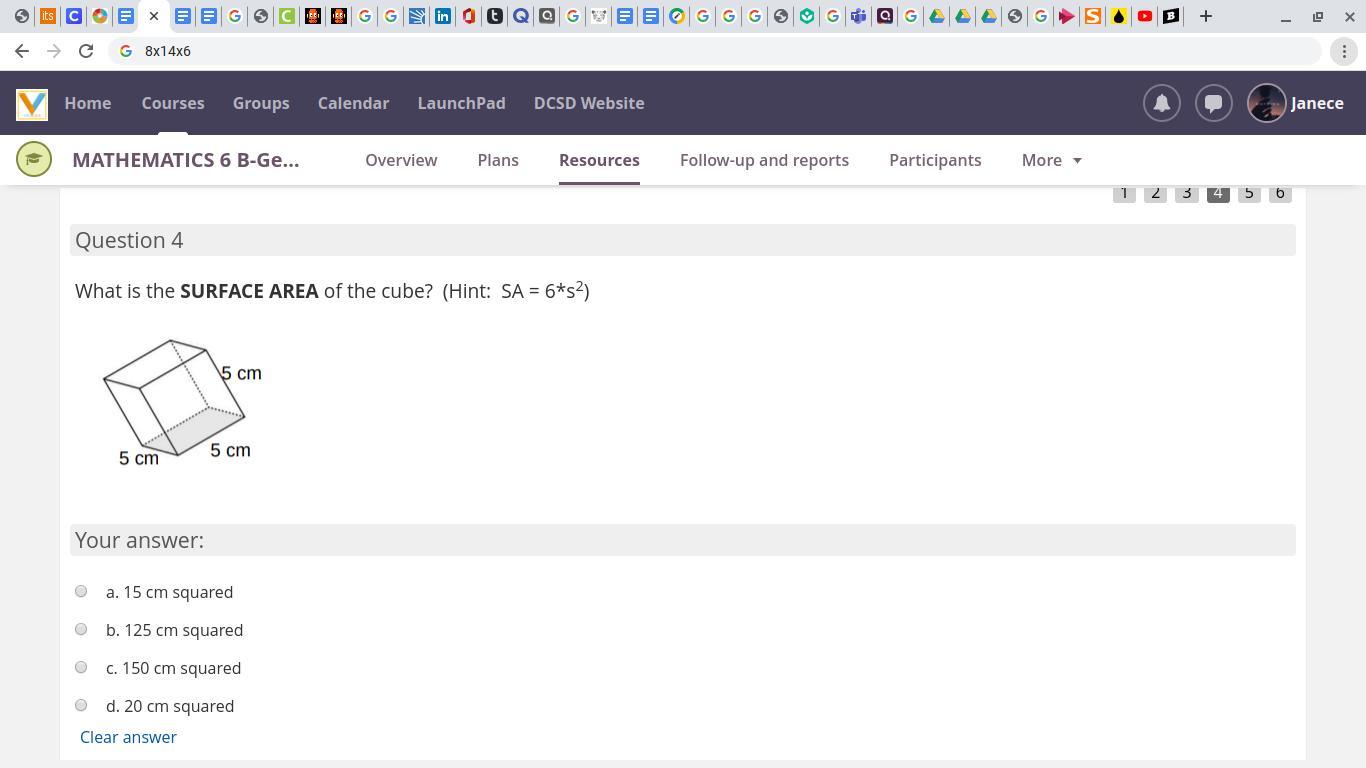Select answer b. 125 cm squared

pyautogui.click(x=81, y=629)
